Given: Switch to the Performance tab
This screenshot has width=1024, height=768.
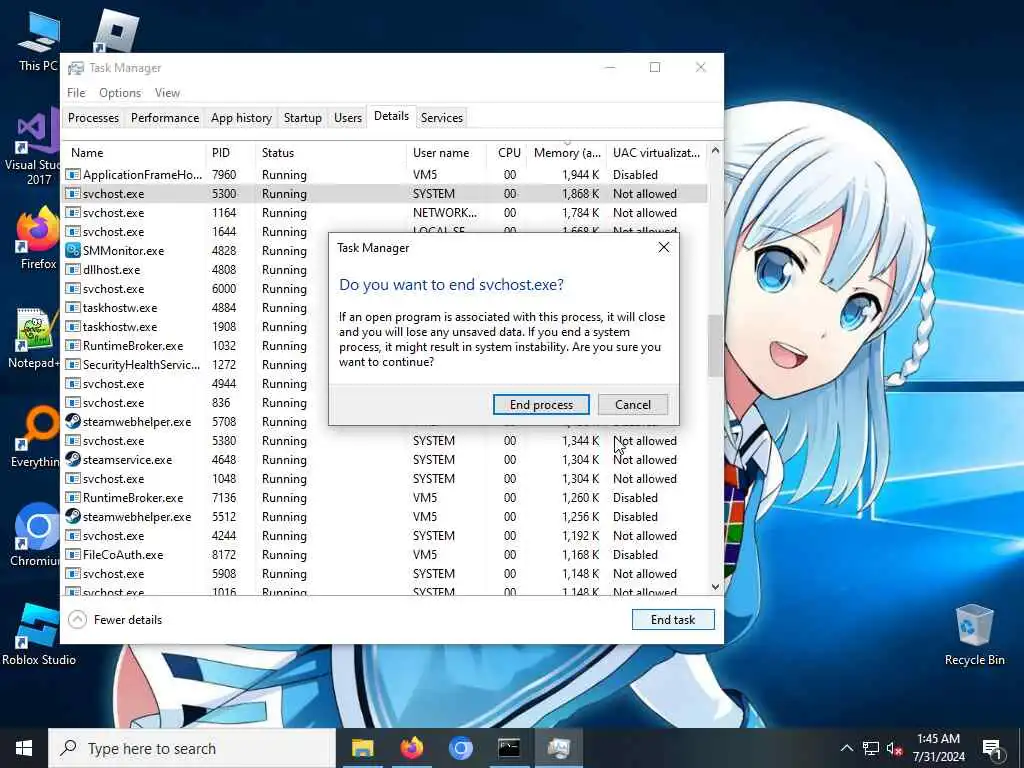Looking at the screenshot, I should coord(165,118).
